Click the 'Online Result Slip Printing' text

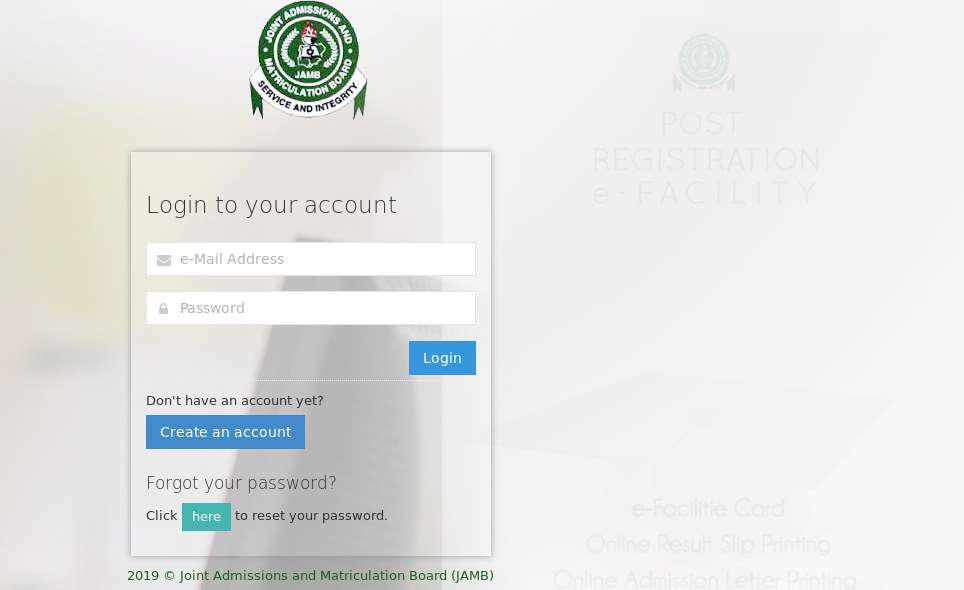(x=708, y=545)
